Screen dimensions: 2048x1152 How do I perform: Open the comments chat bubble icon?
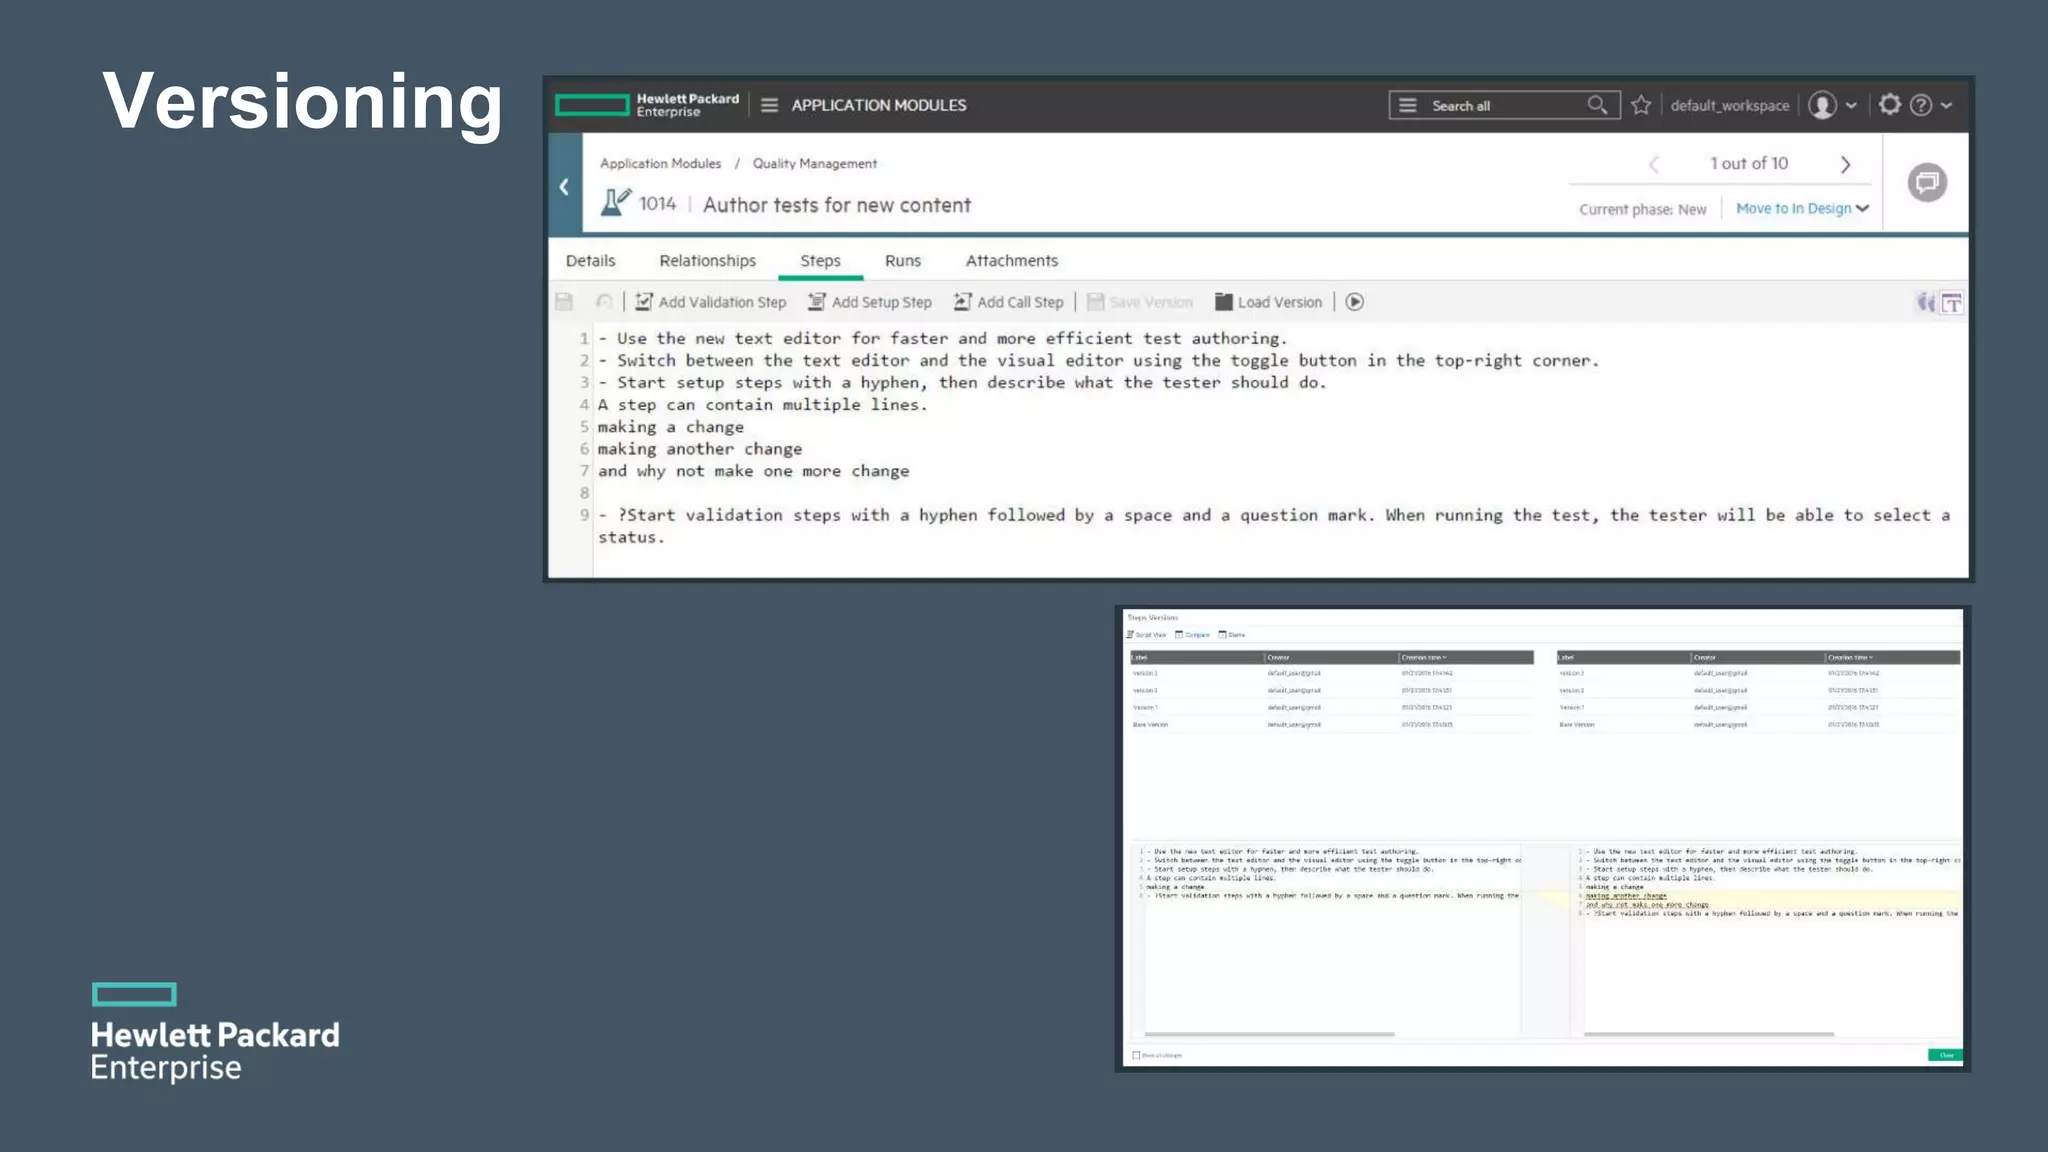1927,182
